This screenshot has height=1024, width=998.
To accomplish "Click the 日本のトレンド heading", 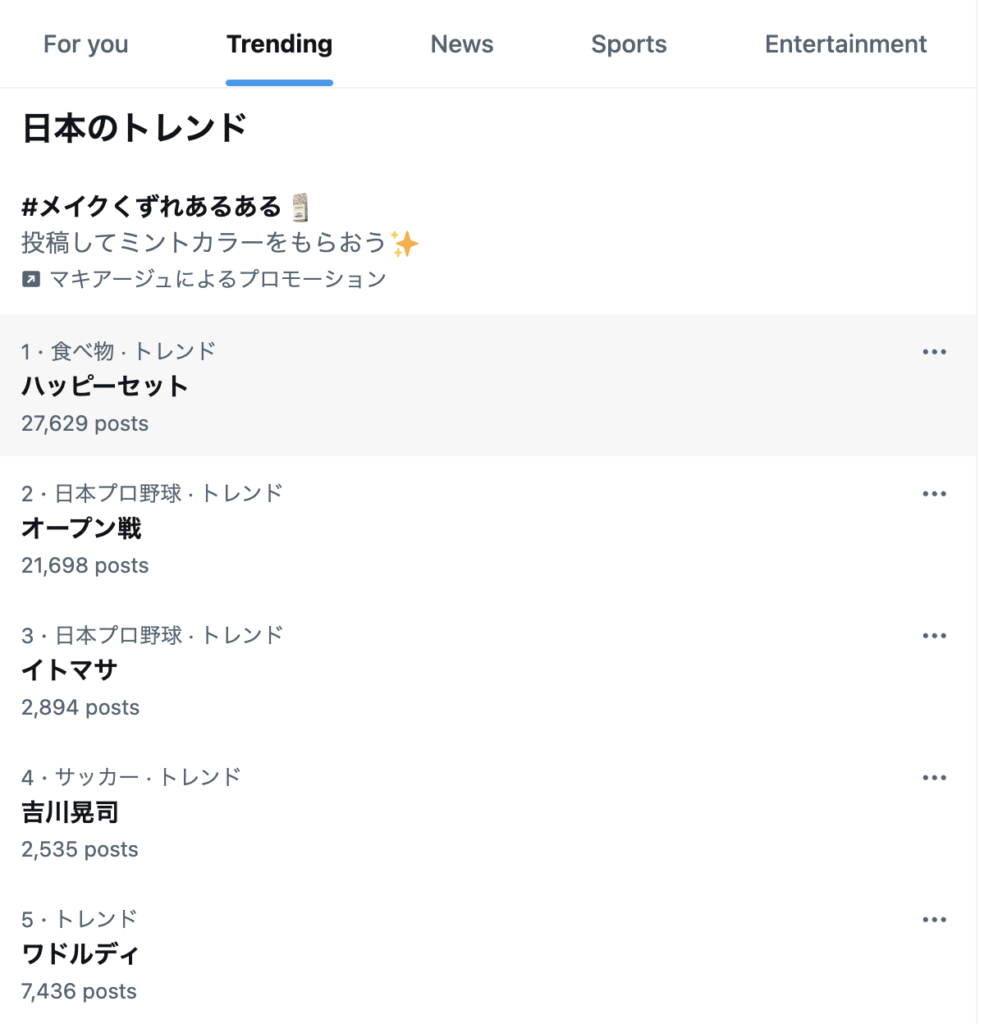I will (x=135, y=128).
